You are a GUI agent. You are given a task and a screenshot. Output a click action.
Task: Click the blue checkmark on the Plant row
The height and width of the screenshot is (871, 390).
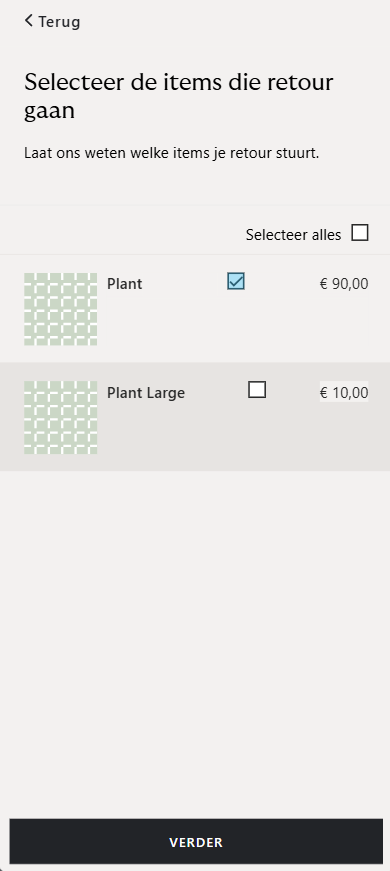point(236,282)
